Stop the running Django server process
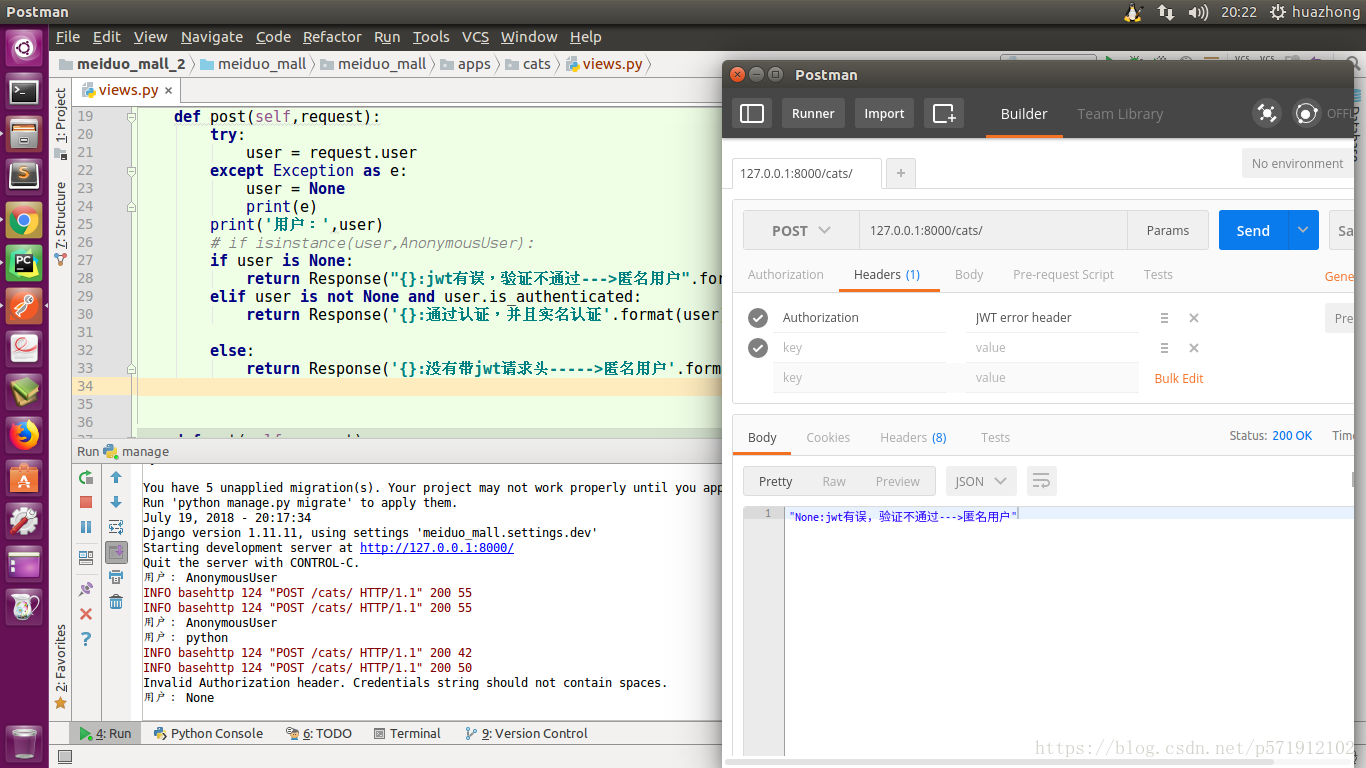 pyautogui.click(x=86, y=502)
